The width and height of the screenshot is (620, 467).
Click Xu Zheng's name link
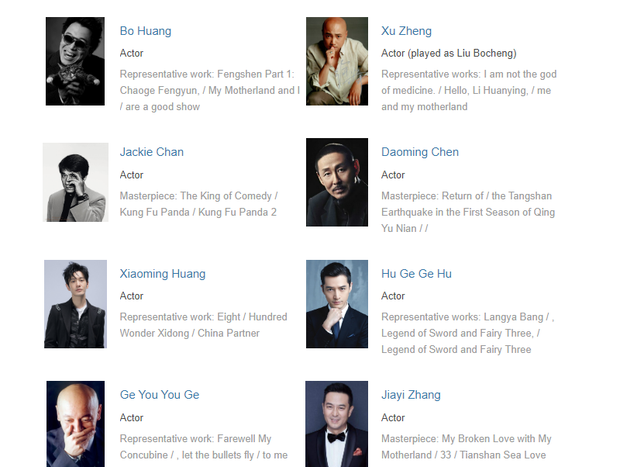pyautogui.click(x=406, y=31)
